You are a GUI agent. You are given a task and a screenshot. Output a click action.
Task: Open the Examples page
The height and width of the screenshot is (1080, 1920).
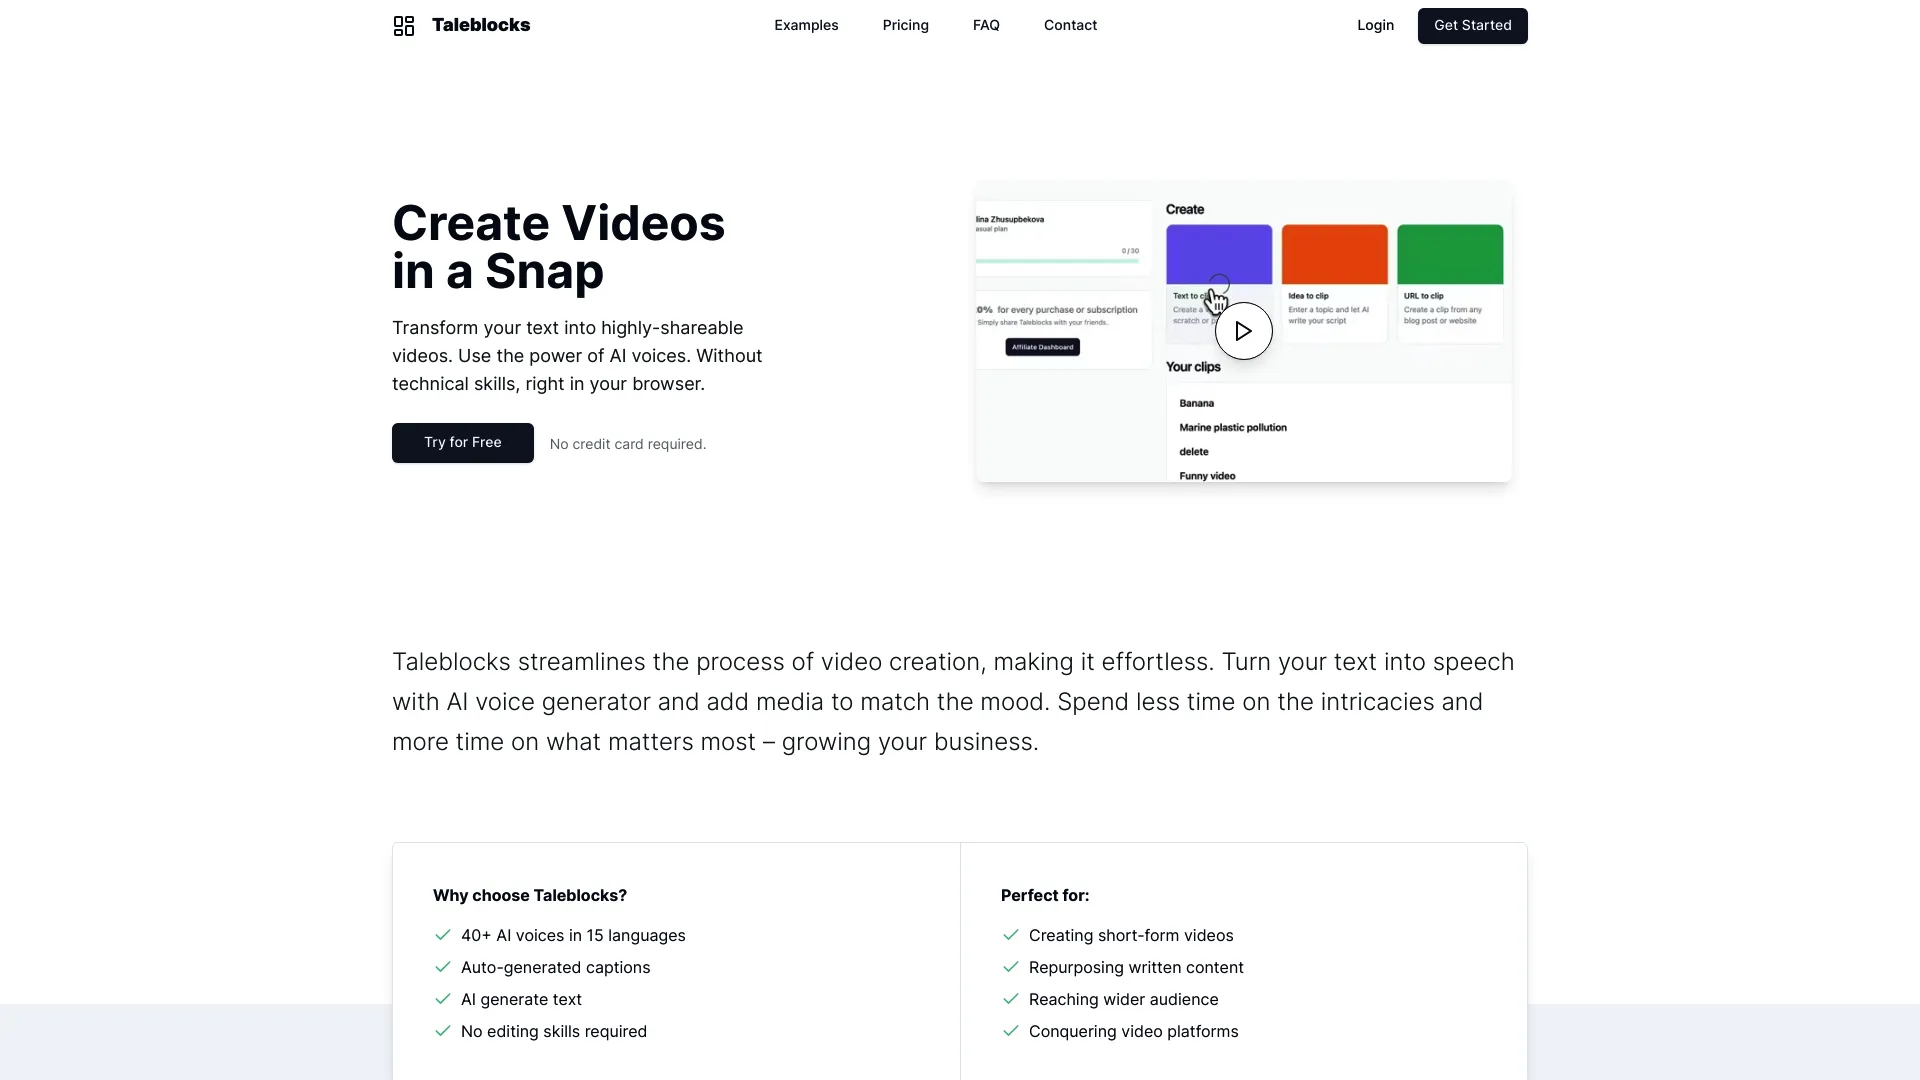pos(806,25)
